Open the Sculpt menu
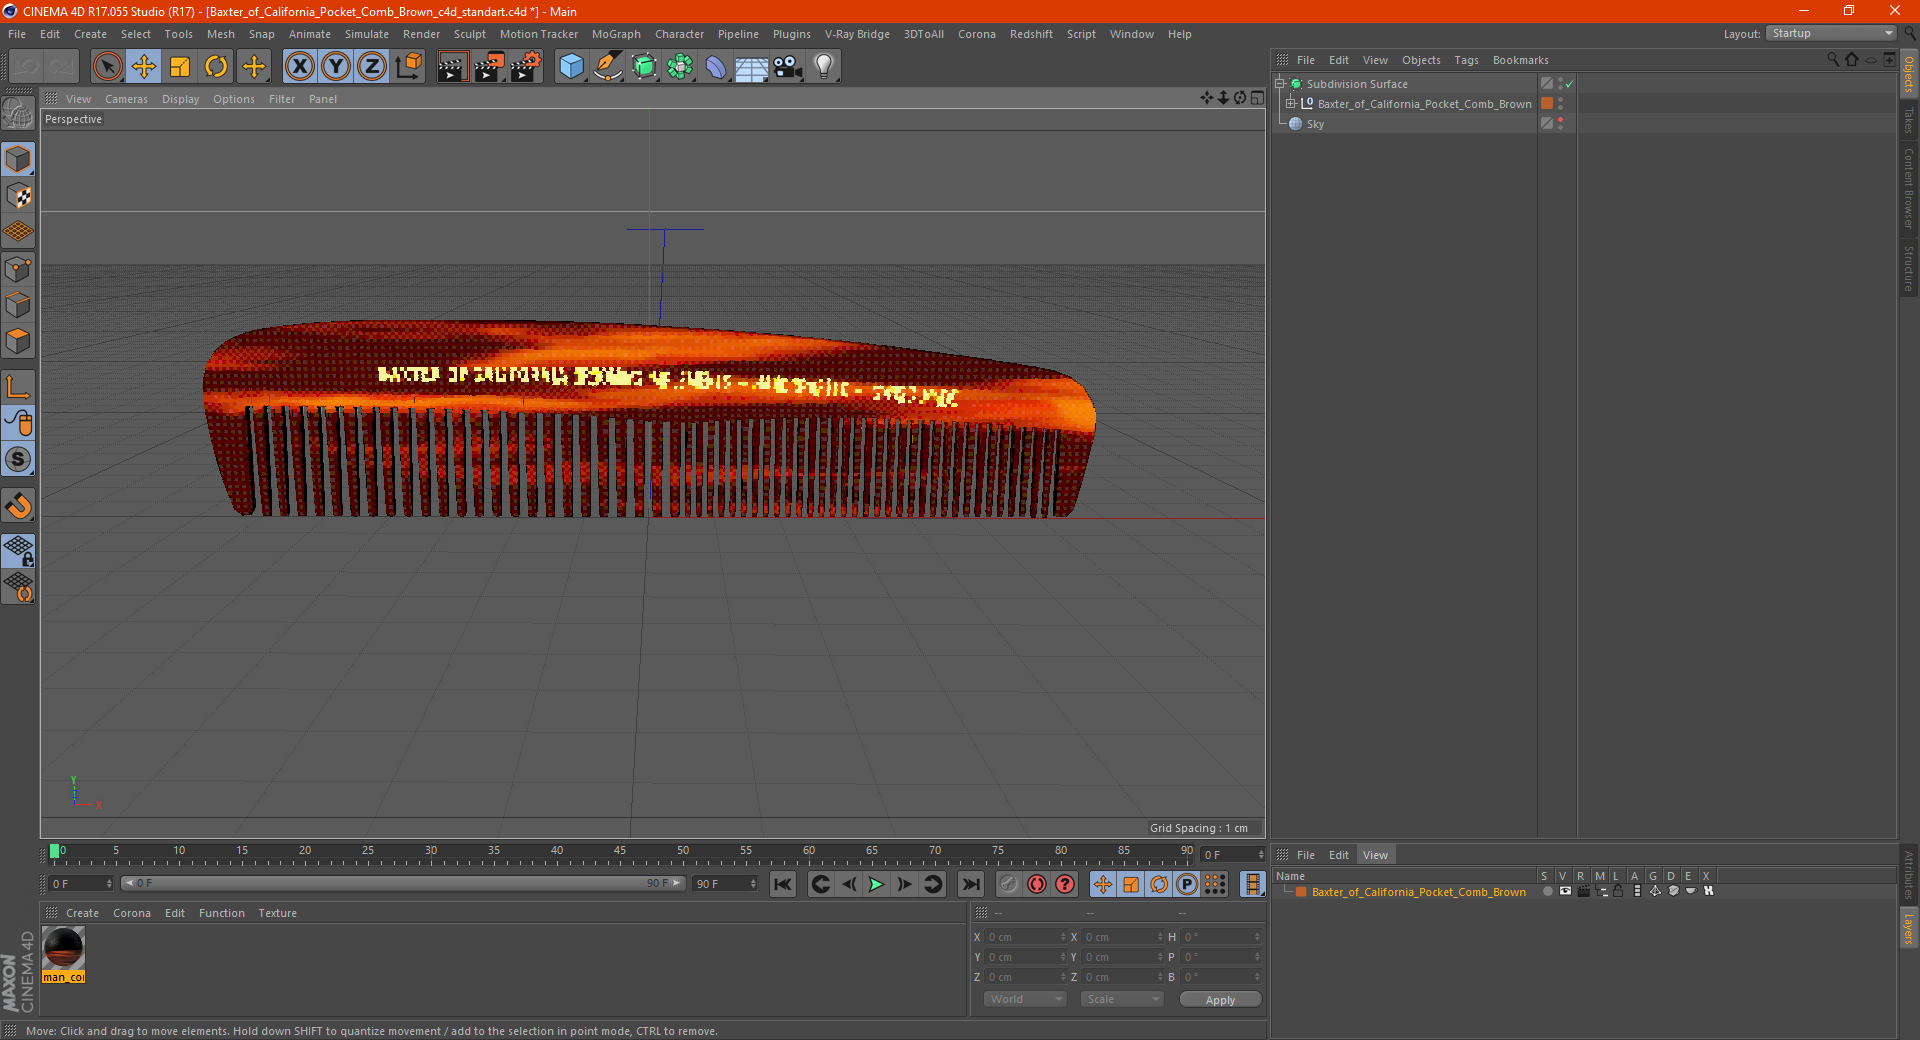This screenshot has height=1040, width=1920. [x=469, y=34]
